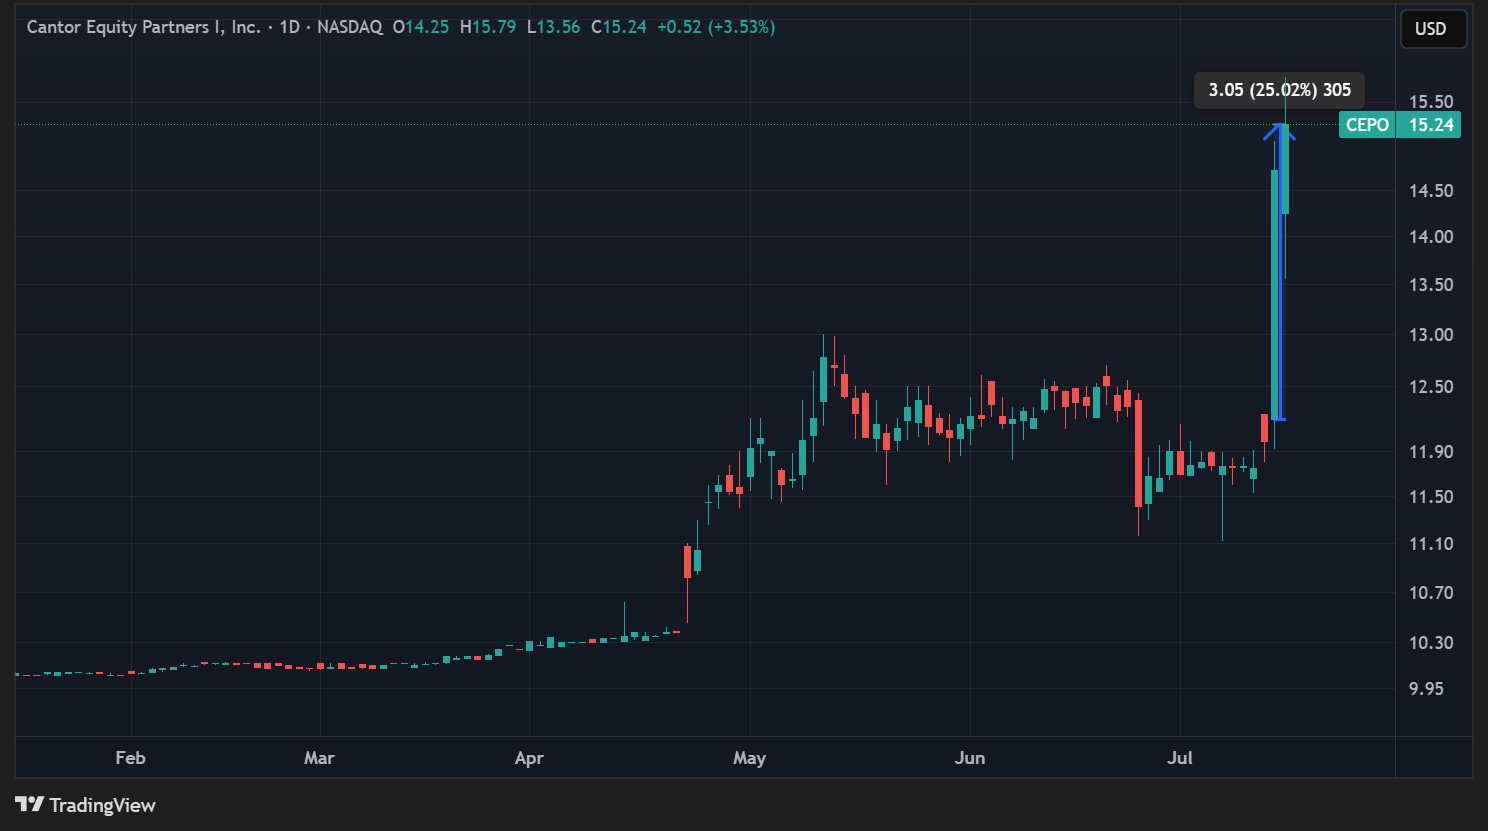
Task: Click the 1D interval in chart header
Action: [x=290, y=27]
